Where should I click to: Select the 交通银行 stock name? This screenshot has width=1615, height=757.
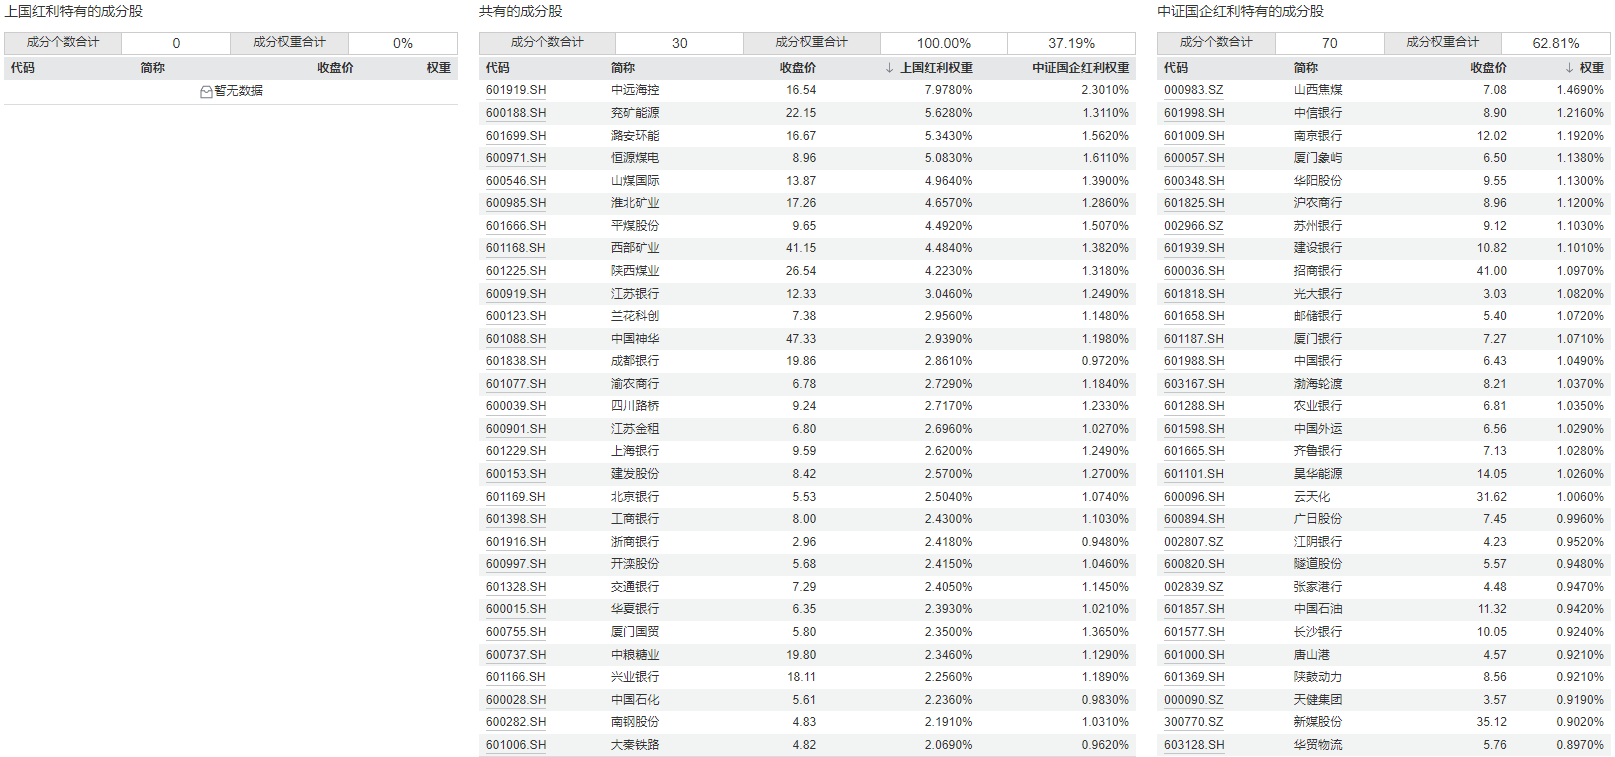(635, 587)
